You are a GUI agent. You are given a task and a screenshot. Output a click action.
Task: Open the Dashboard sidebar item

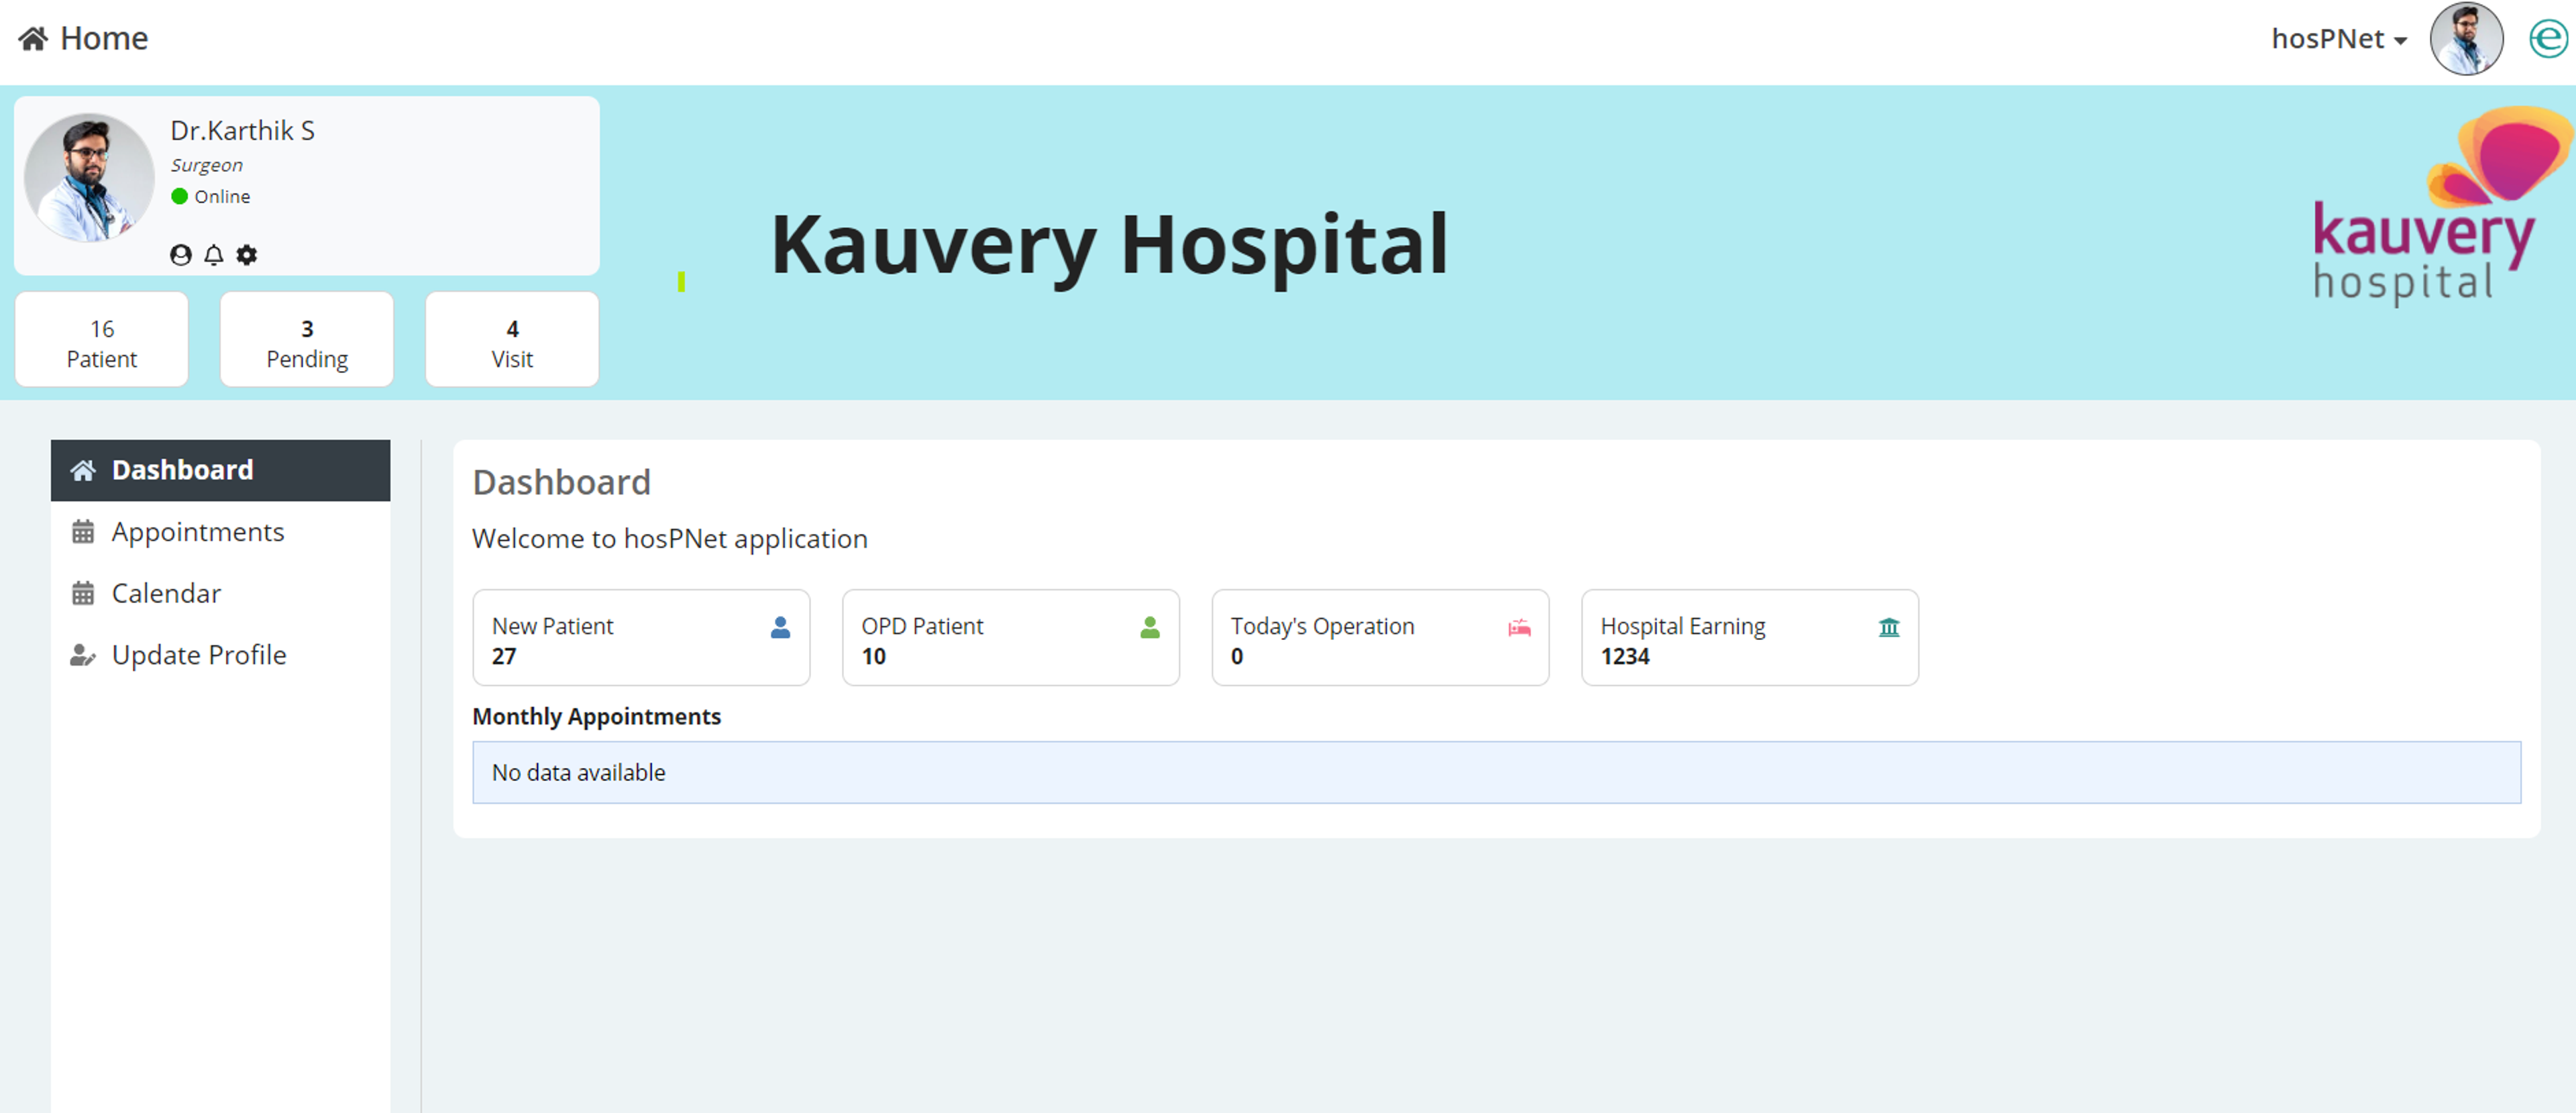click(x=220, y=470)
